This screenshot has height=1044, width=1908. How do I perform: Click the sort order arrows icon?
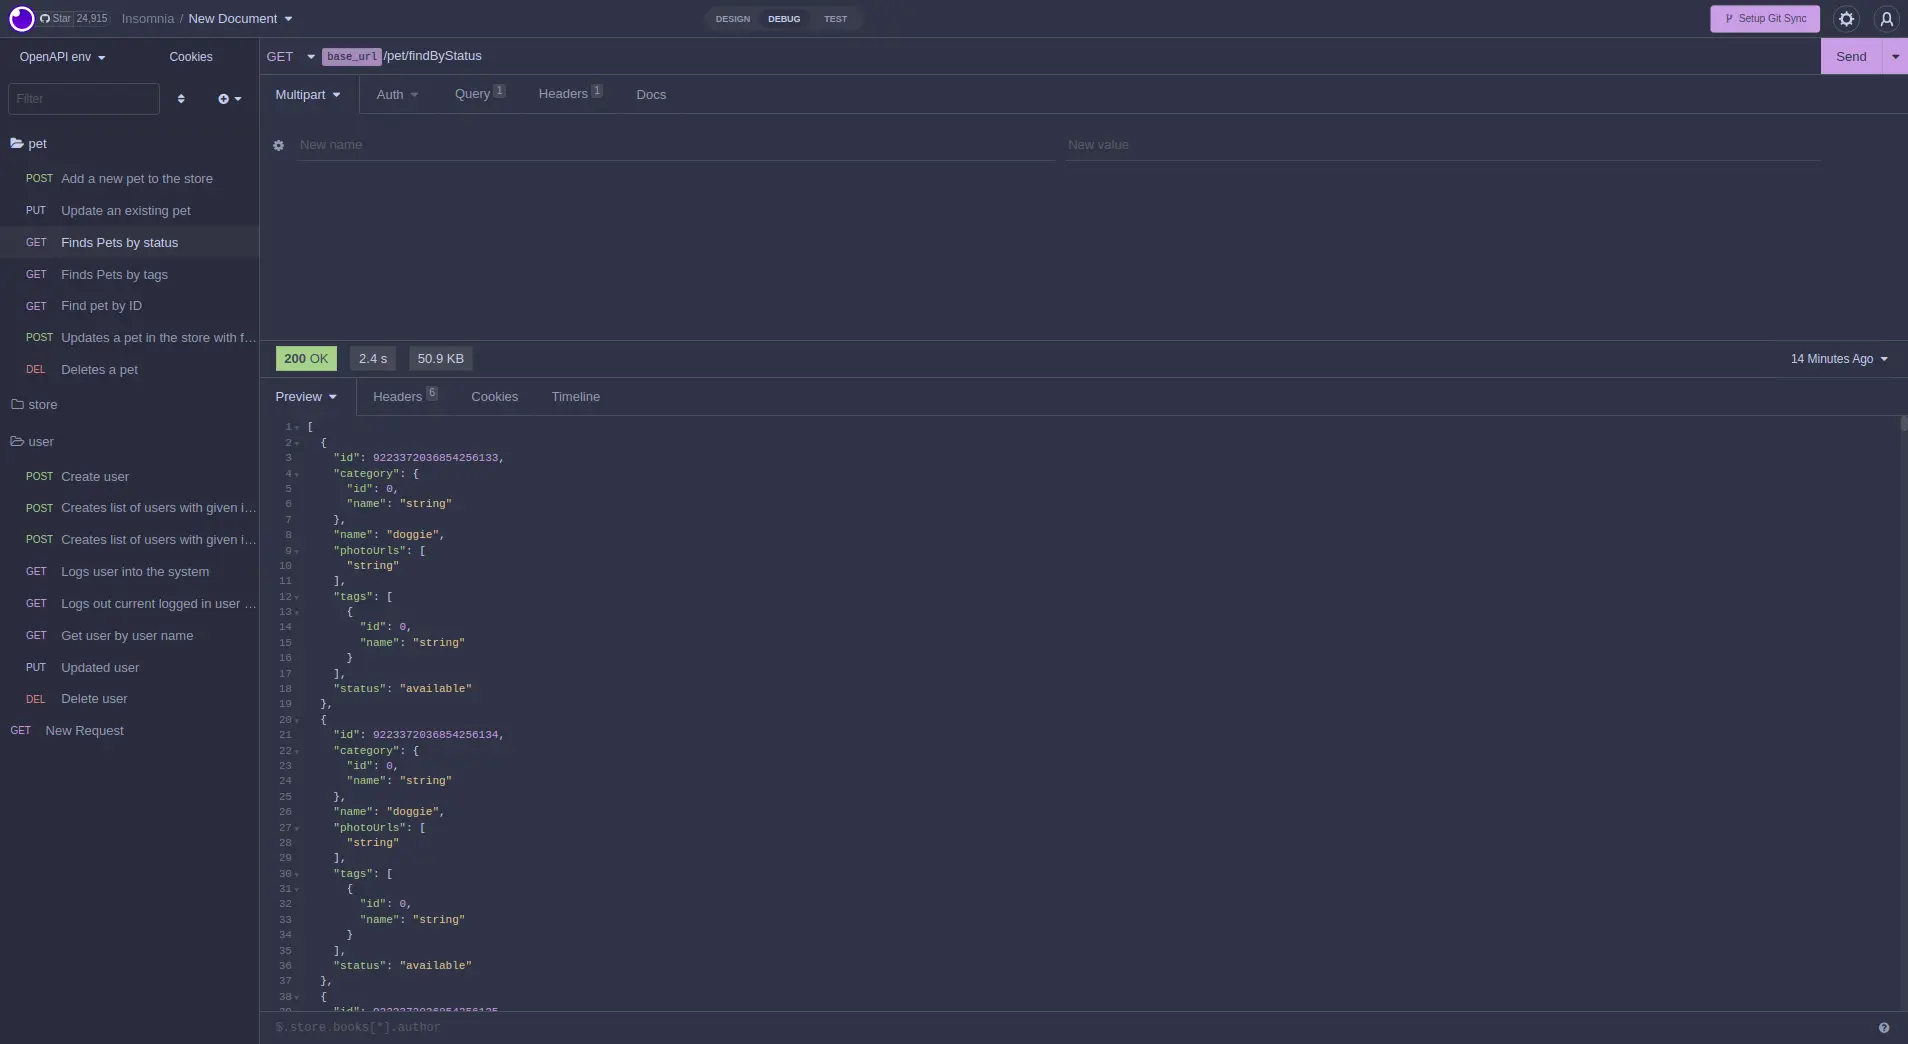tap(181, 99)
